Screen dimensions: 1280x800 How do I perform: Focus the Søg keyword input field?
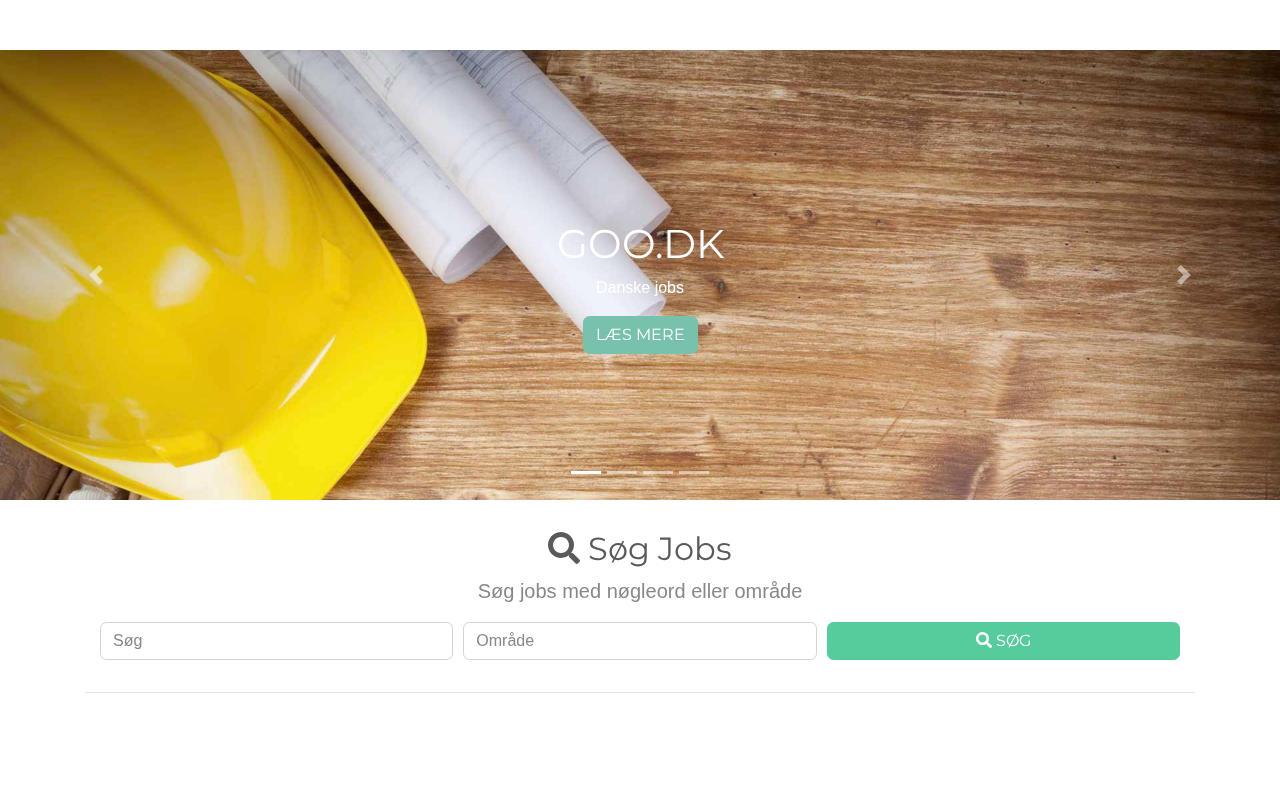(276, 641)
